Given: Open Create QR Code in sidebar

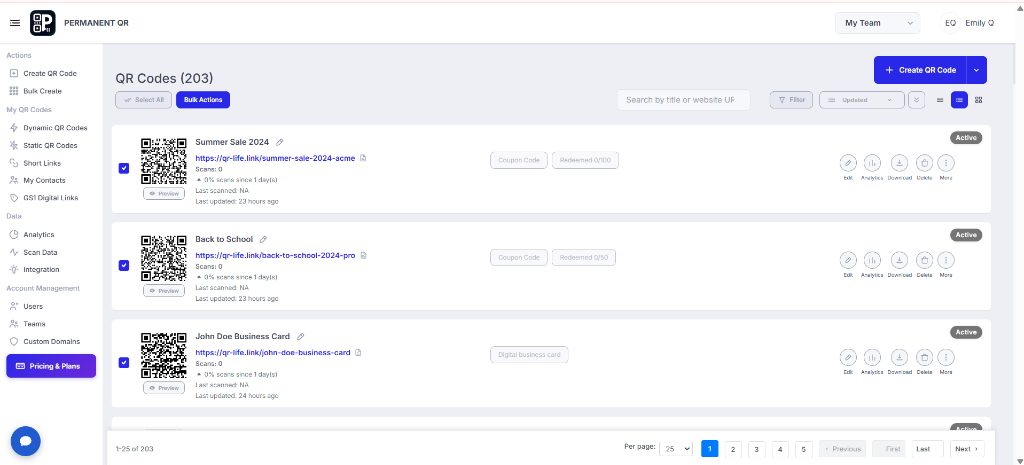Looking at the screenshot, I should coord(44,74).
